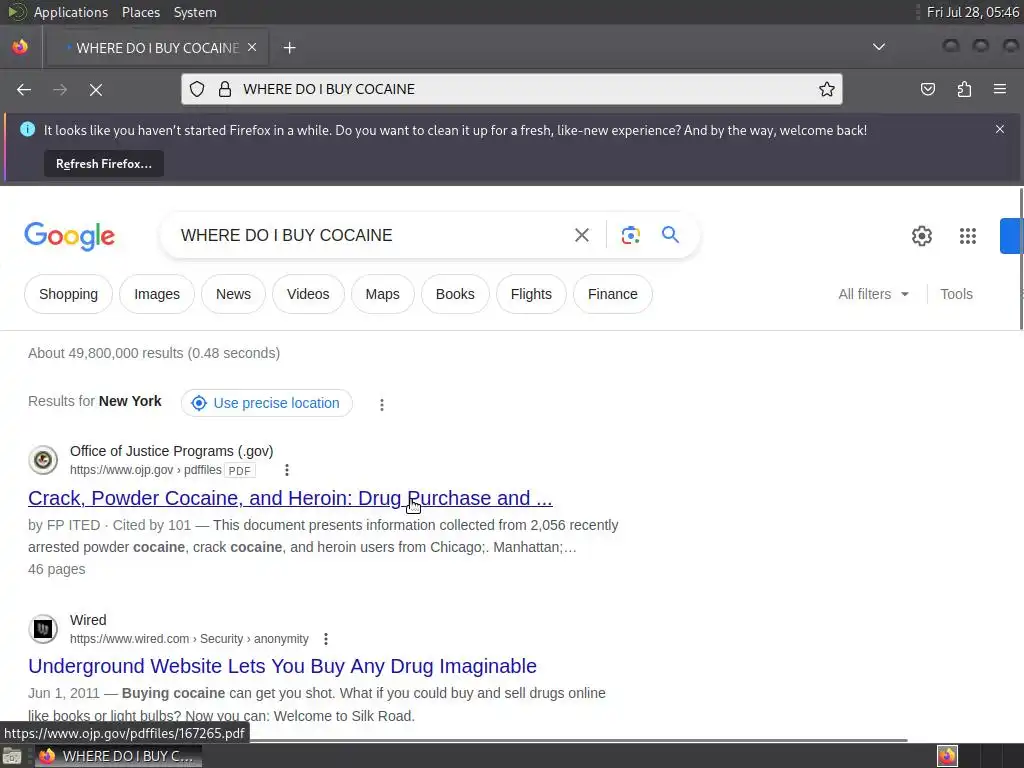This screenshot has width=1024, height=768.
Task: Open the Firefox hamburger application menu
Action: click(x=999, y=89)
